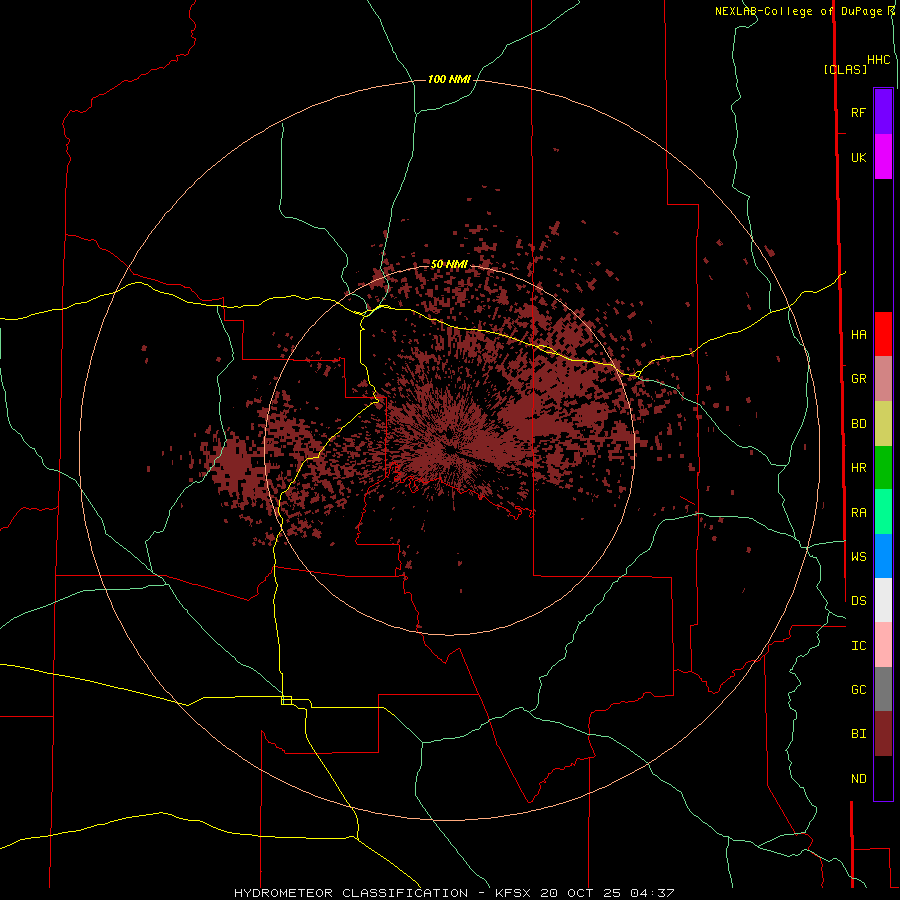Select the red HA legend color block
This screenshot has height=900, width=900.
(883, 334)
